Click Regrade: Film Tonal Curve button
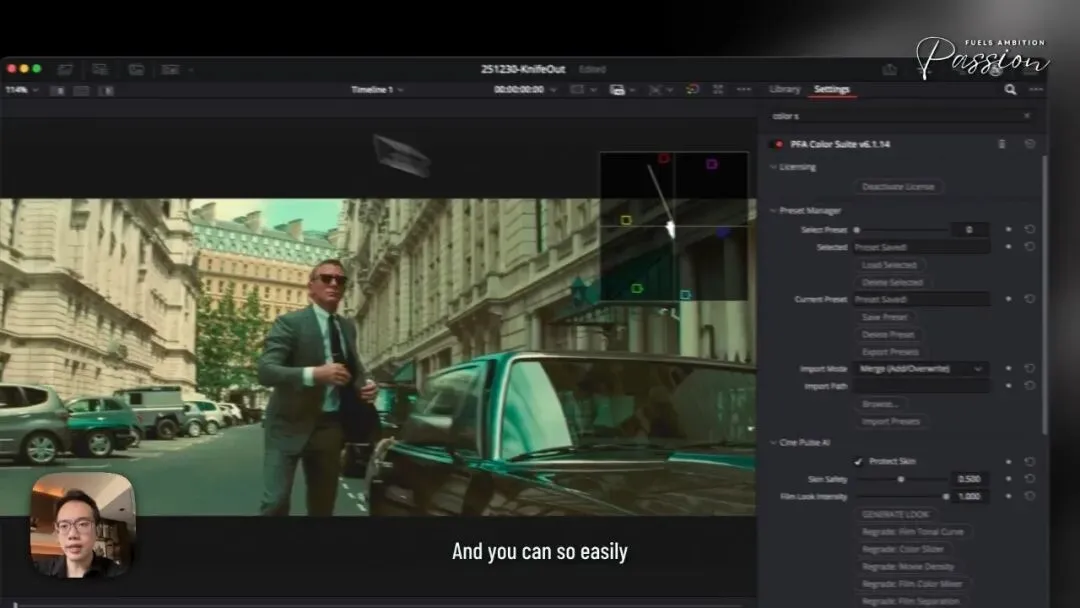Screen dimensions: 1080x608 (913, 532)
